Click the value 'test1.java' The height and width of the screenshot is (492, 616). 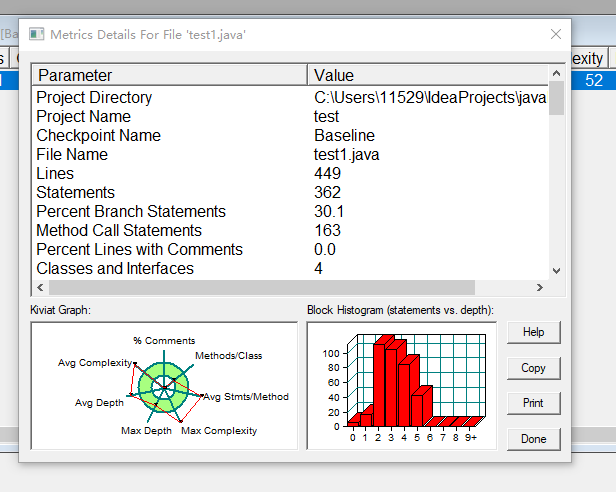pos(346,154)
